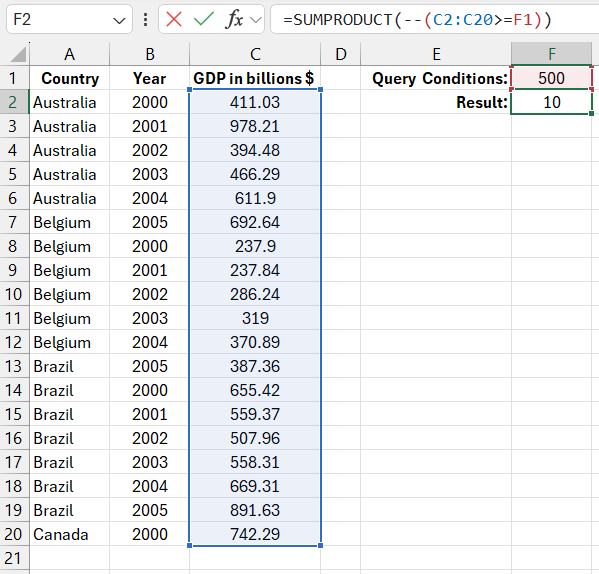Screen dimensions: 599x574
Task: Select the GDP cell 611.9
Action: 255,198
